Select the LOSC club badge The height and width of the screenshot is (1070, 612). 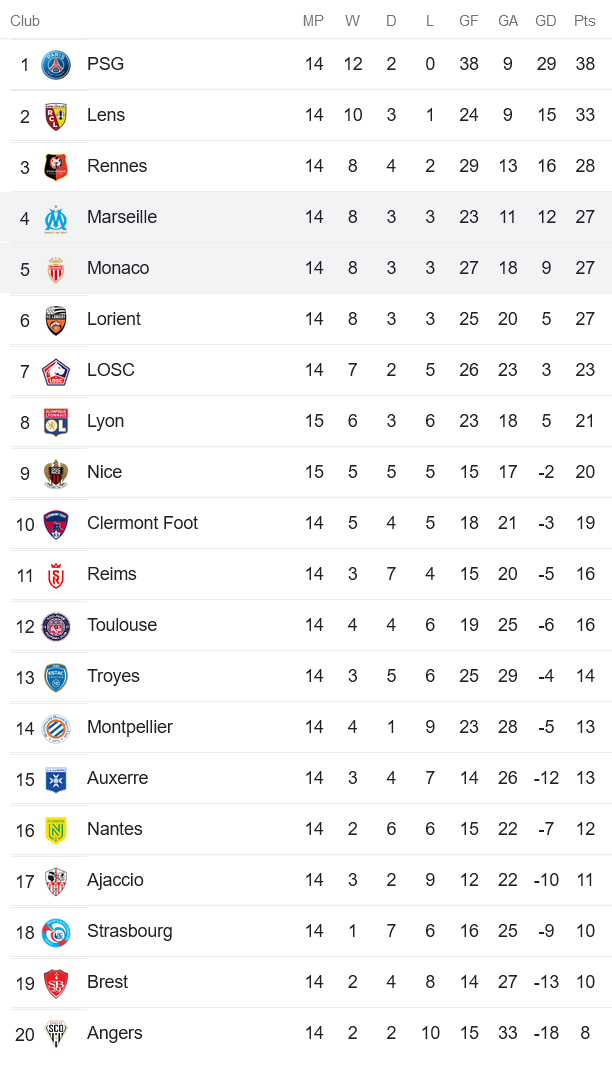[56, 371]
